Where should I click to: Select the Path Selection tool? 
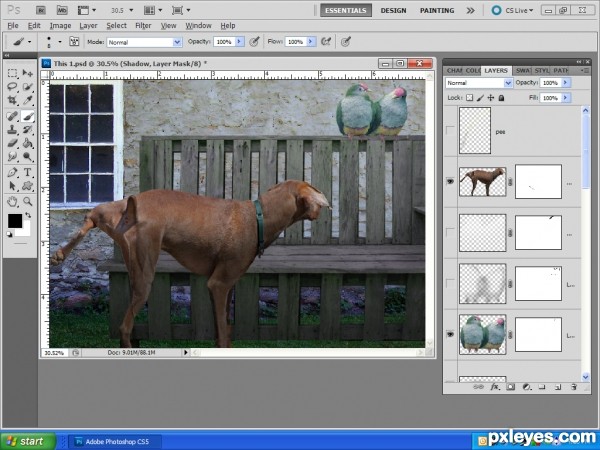(x=12, y=186)
